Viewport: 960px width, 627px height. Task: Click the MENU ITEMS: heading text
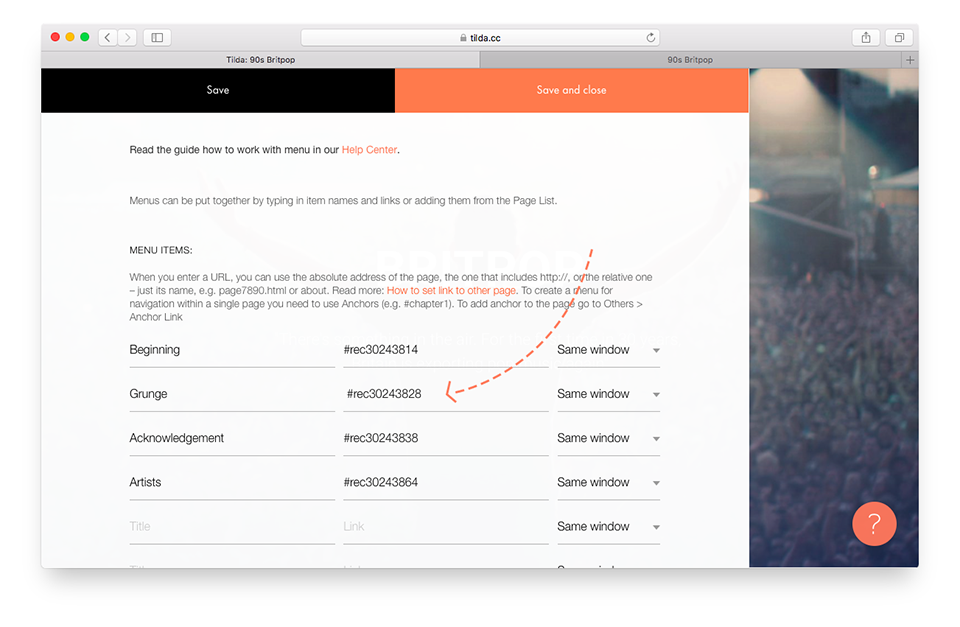(x=160, y=250)
